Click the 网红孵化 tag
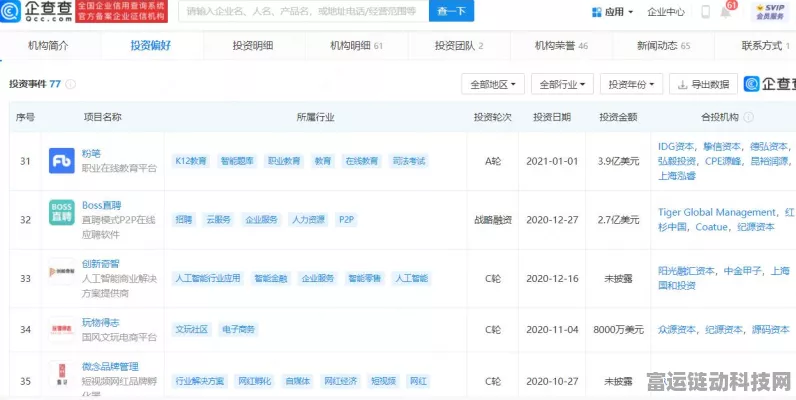This screenshot has height=400, width=796. (255, 381)
